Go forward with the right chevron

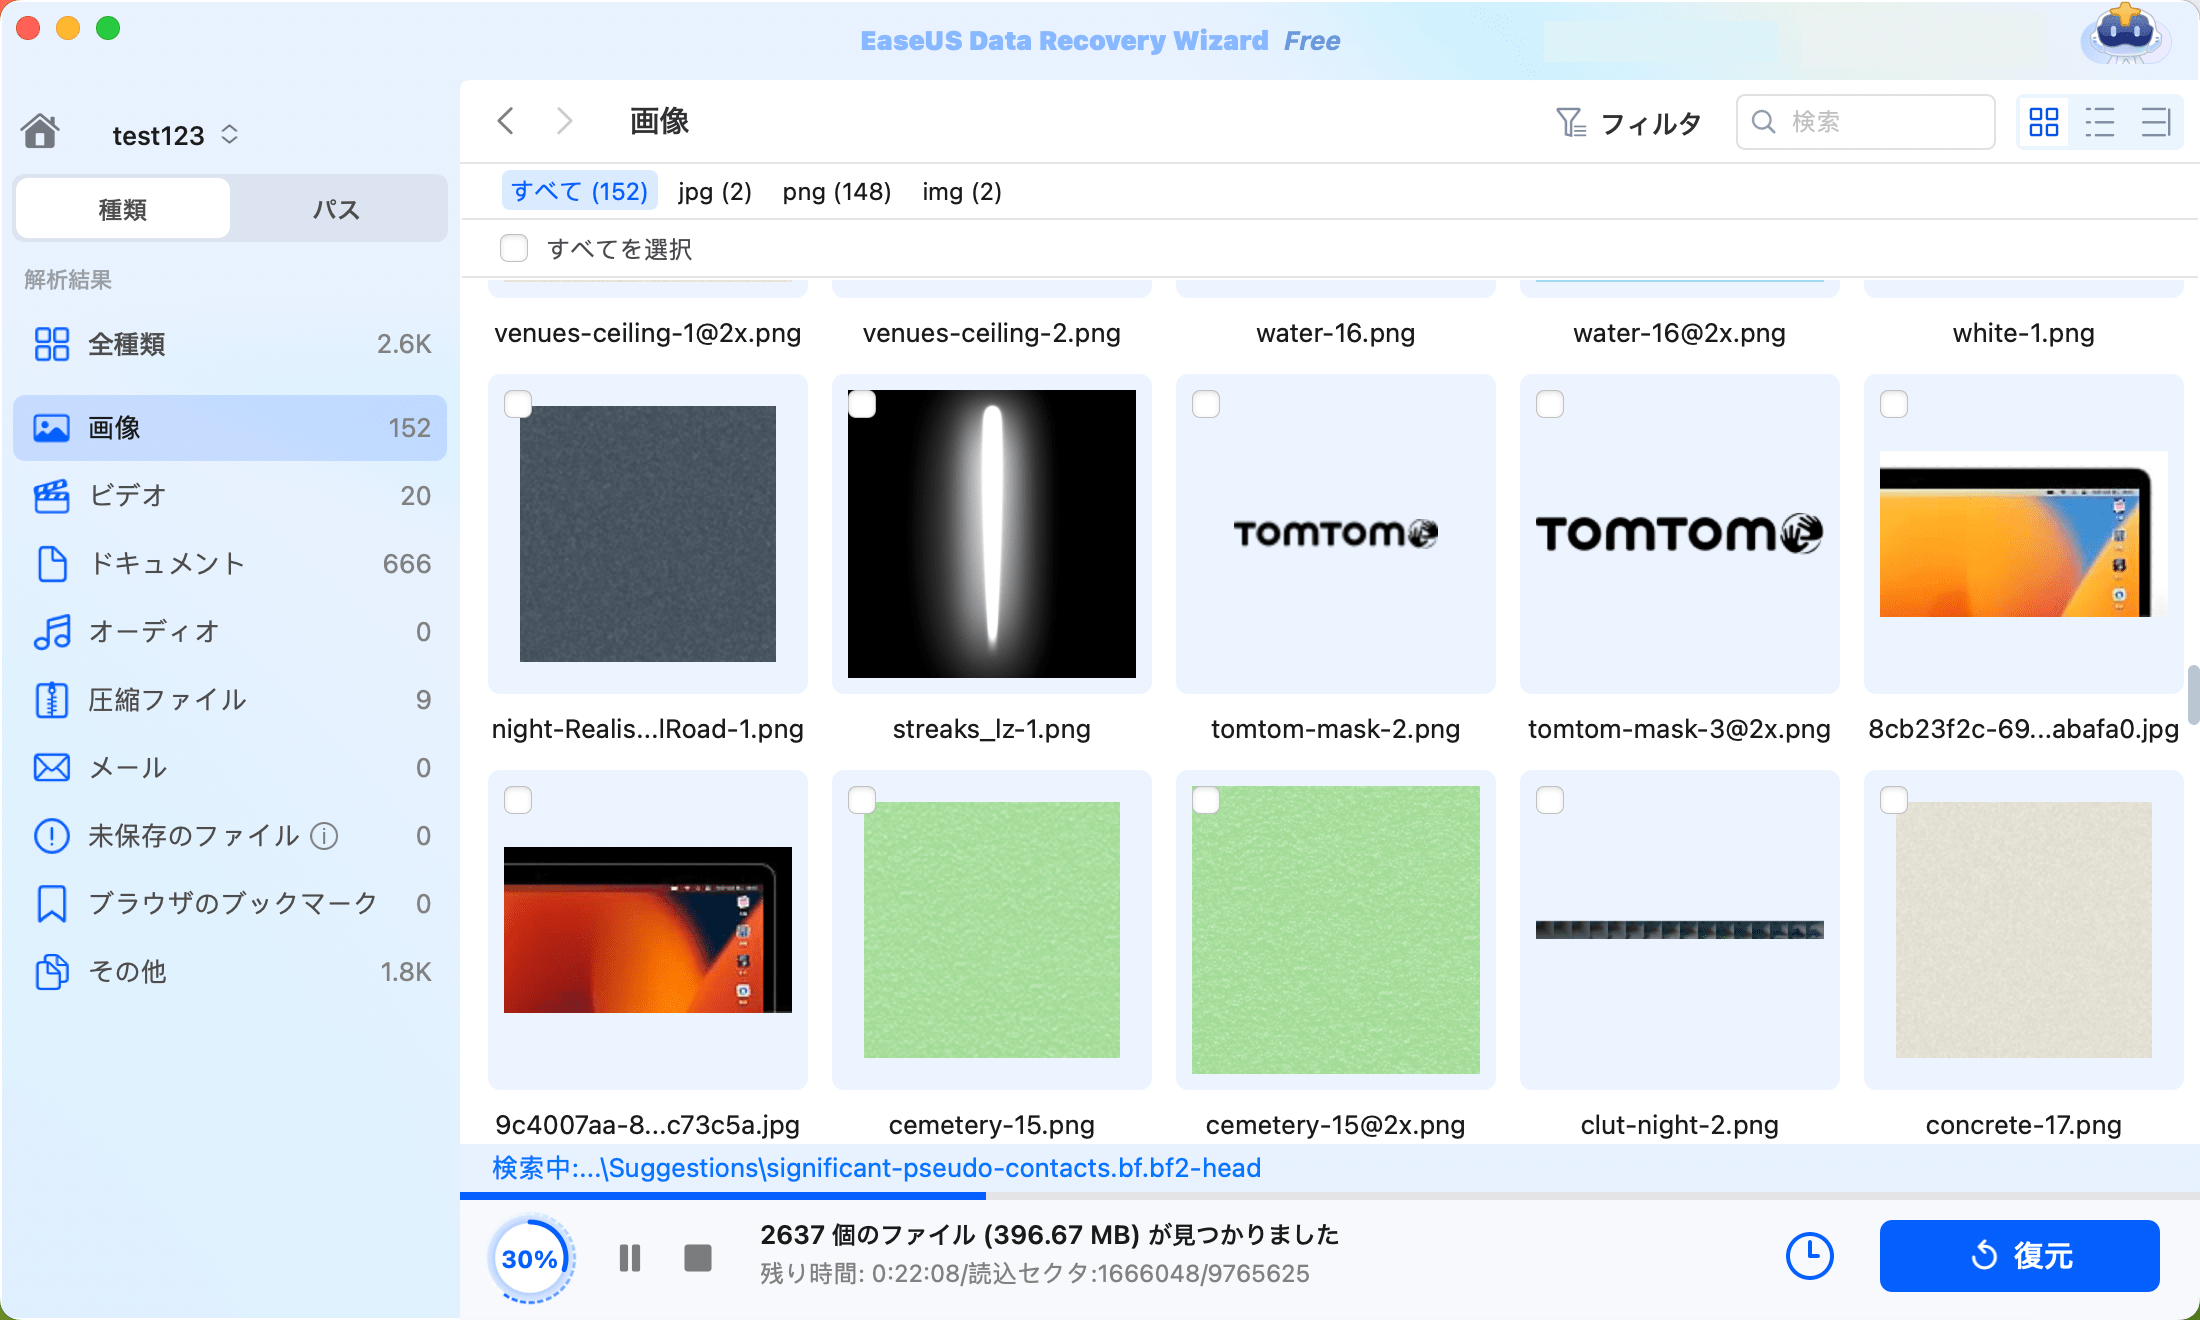(565, 121)
